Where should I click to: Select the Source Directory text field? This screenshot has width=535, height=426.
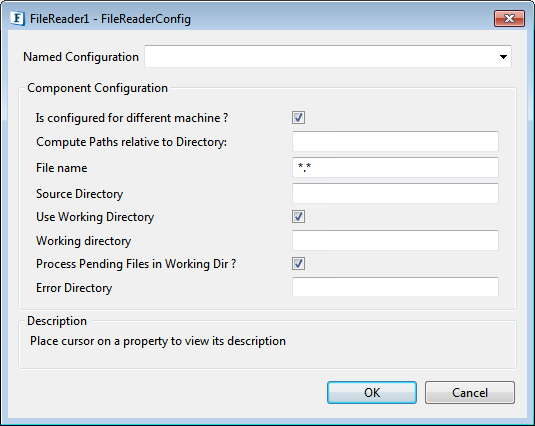[x=395, y=193]
